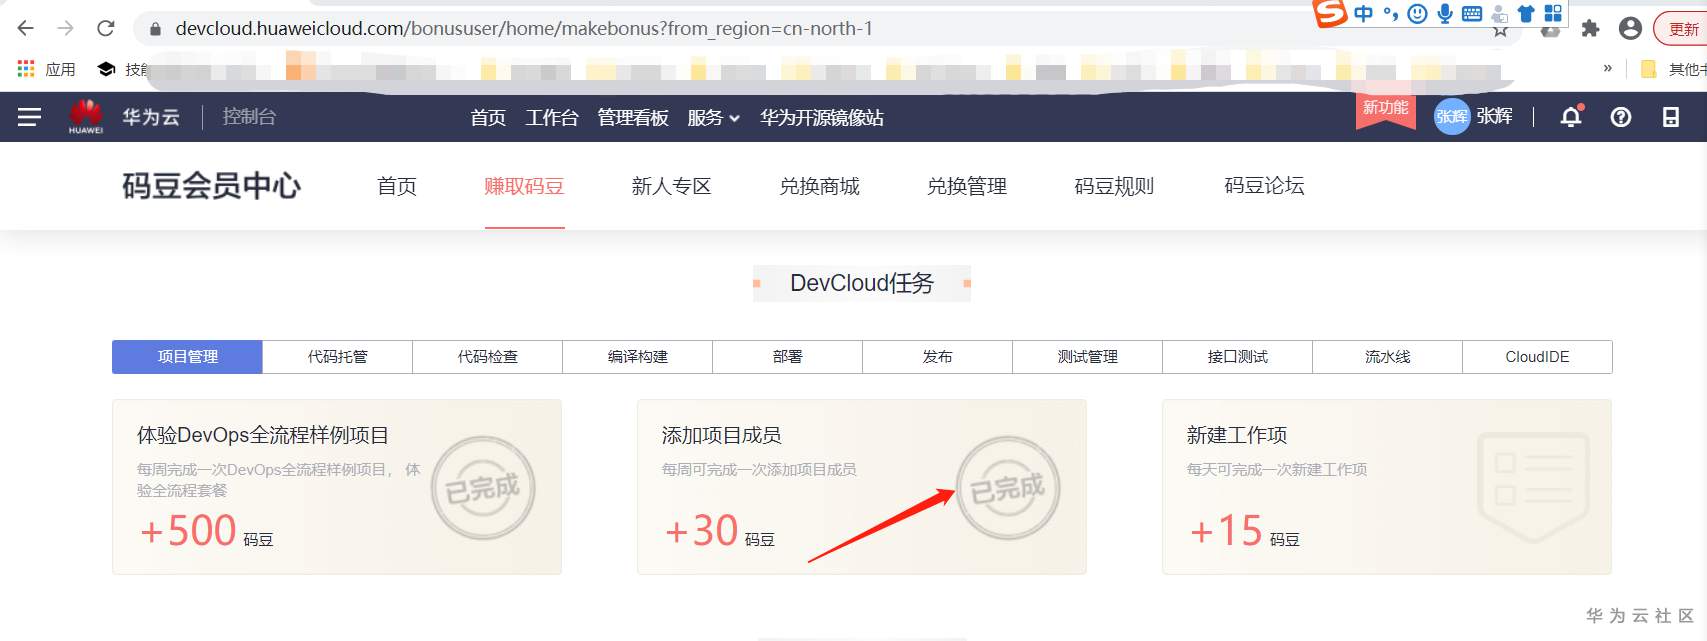Open the browser extensions puzzle icon
Screen dimensions: 1707x641
(1590, 29)
